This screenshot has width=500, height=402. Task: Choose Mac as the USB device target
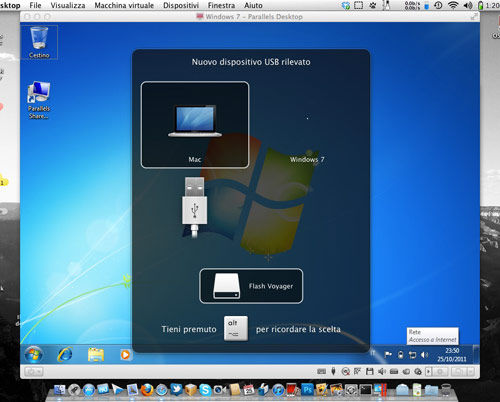pyautogui.click(x=195, y=125)
